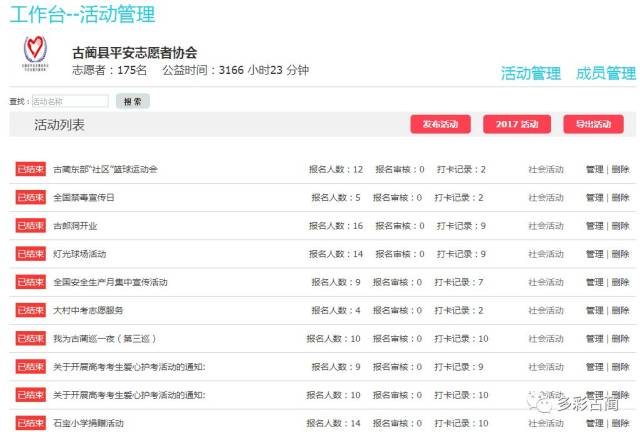This screenshot has height=432, width=640.
Task: Click 社会活动 in 全国禁毒宣传日 row
Action: click(546, 198)
